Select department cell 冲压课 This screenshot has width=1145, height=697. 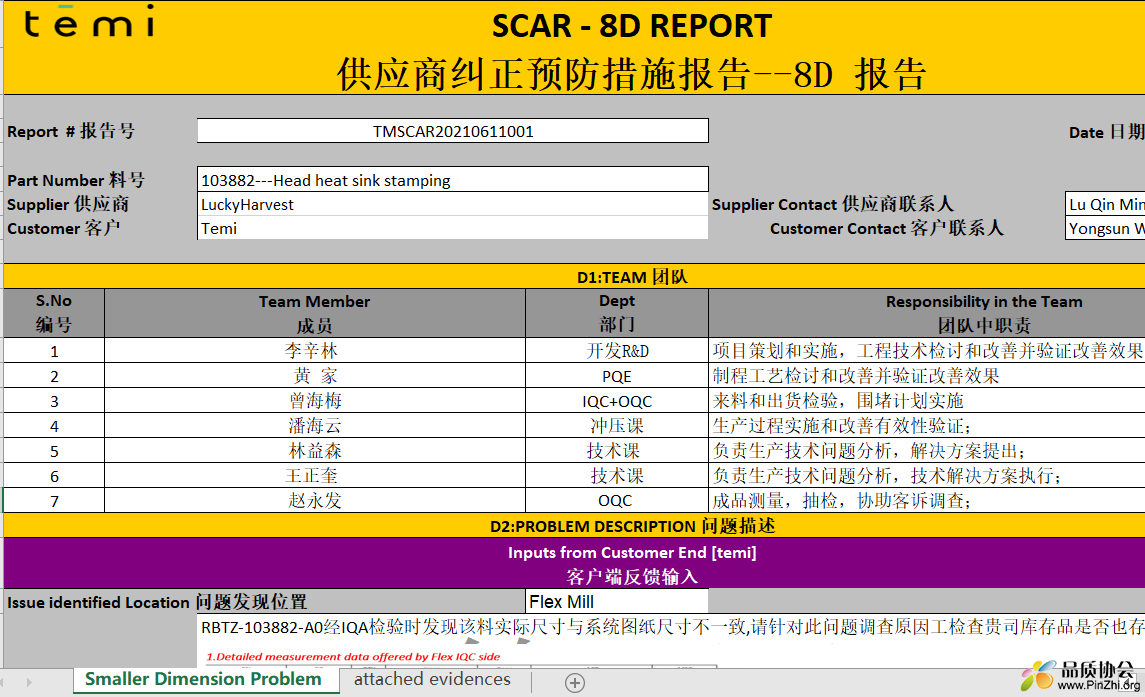point(617,425)
